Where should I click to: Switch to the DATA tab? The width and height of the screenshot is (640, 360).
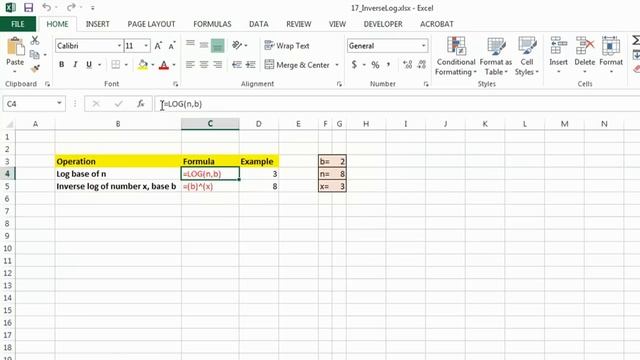point(259,24)
